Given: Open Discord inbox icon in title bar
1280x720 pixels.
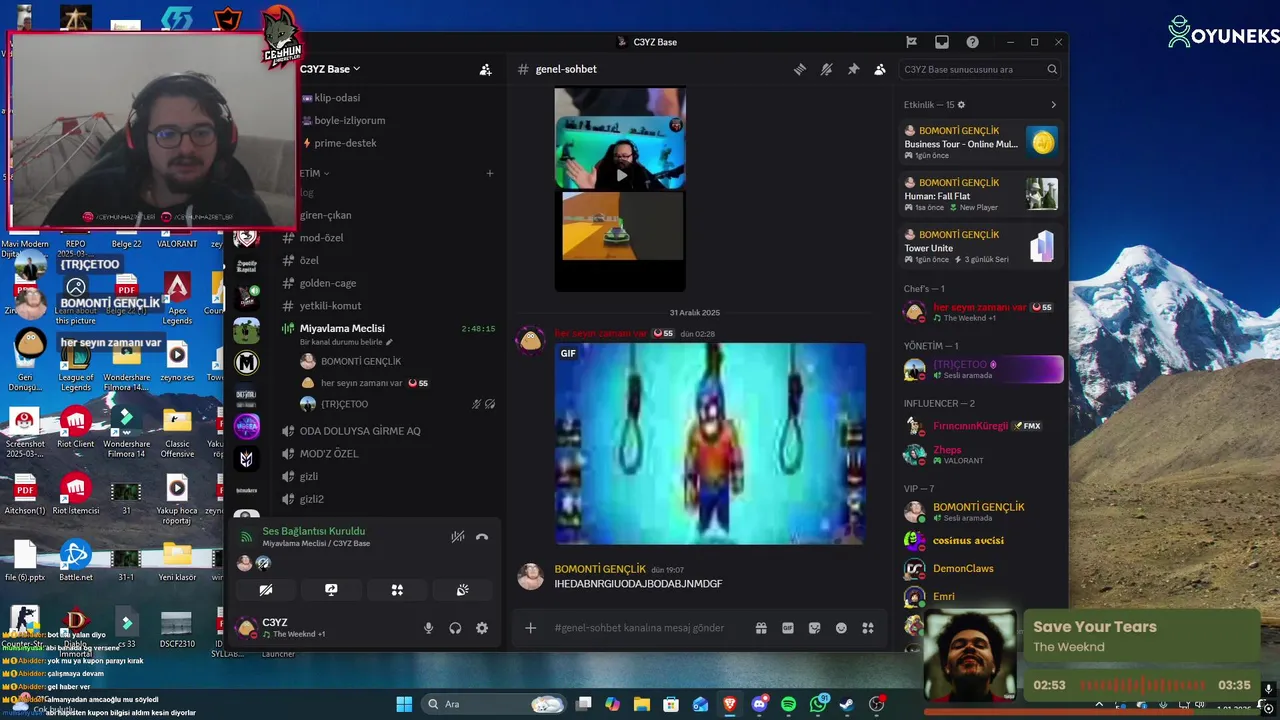Looking at the screenshot, I should click(x=942, y=42).
